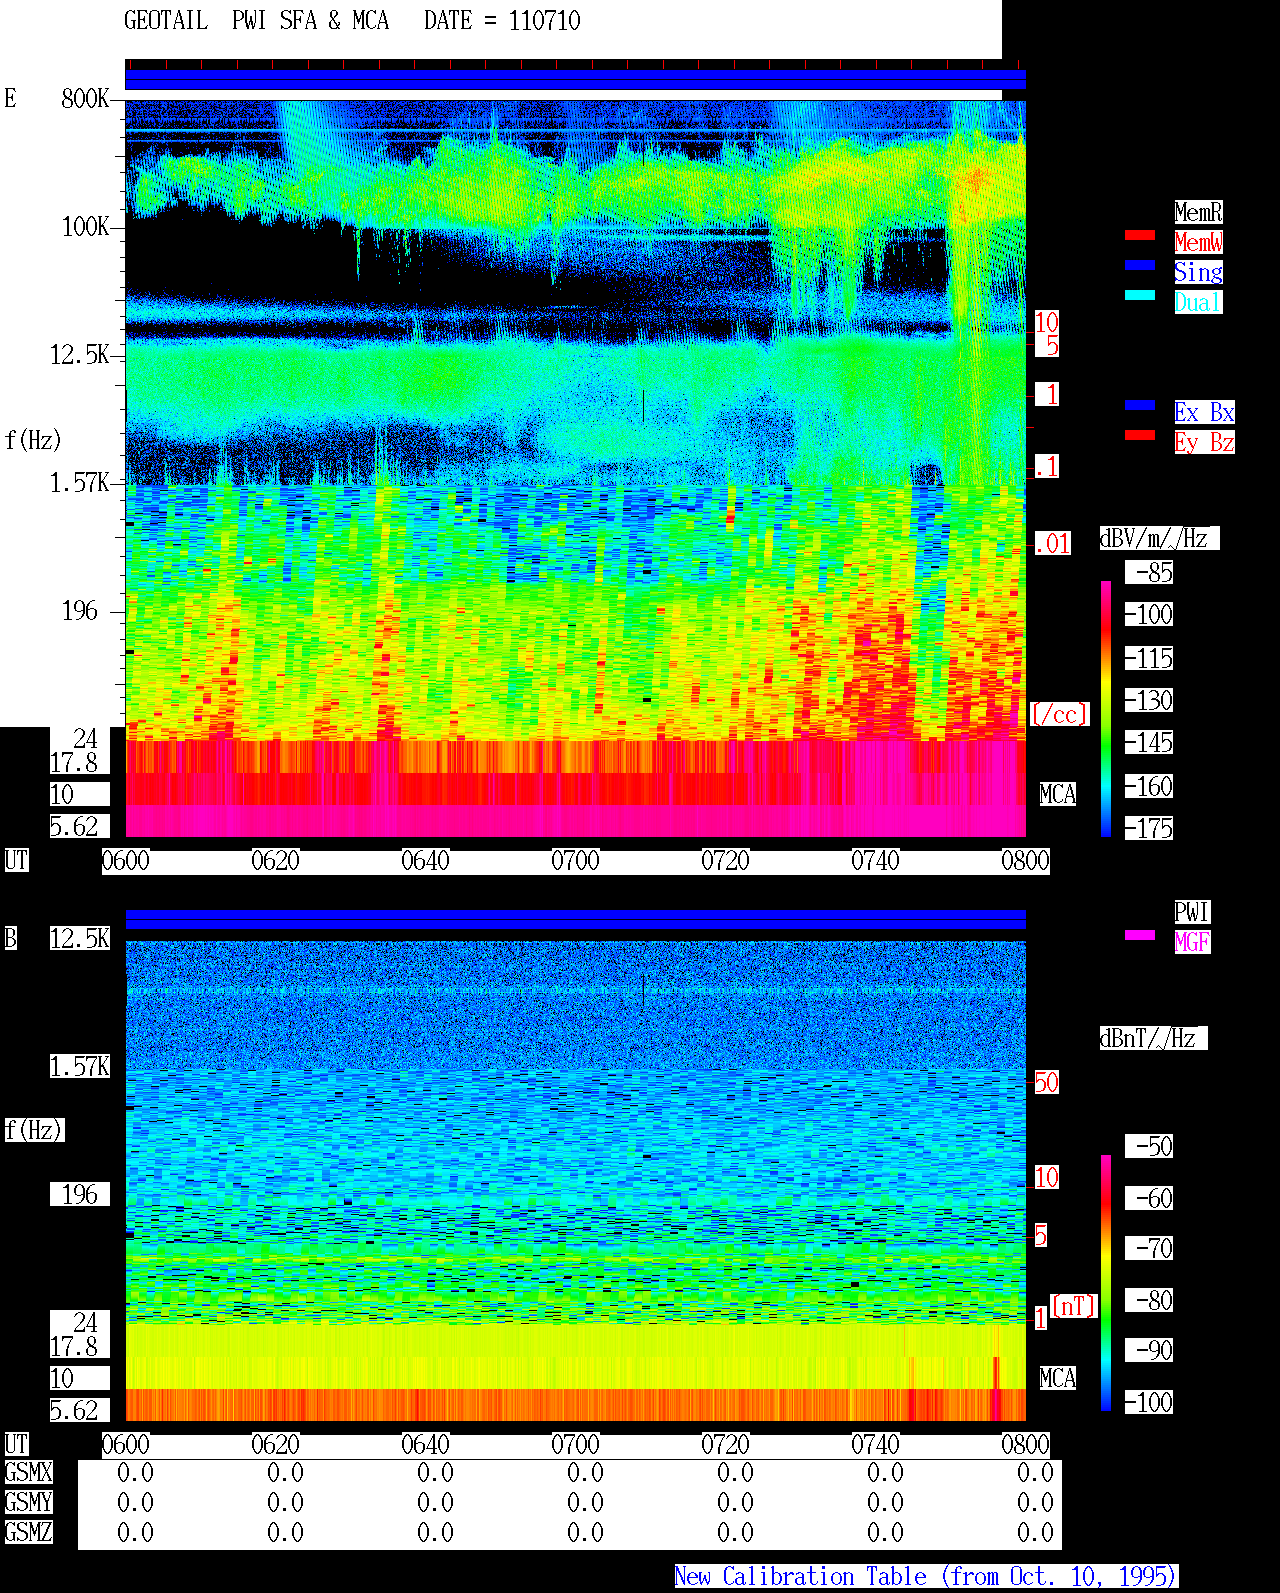1280x1593 pixels.
Task: Click the MCA label beside B panel
Action: [x=1058, y=1378]
